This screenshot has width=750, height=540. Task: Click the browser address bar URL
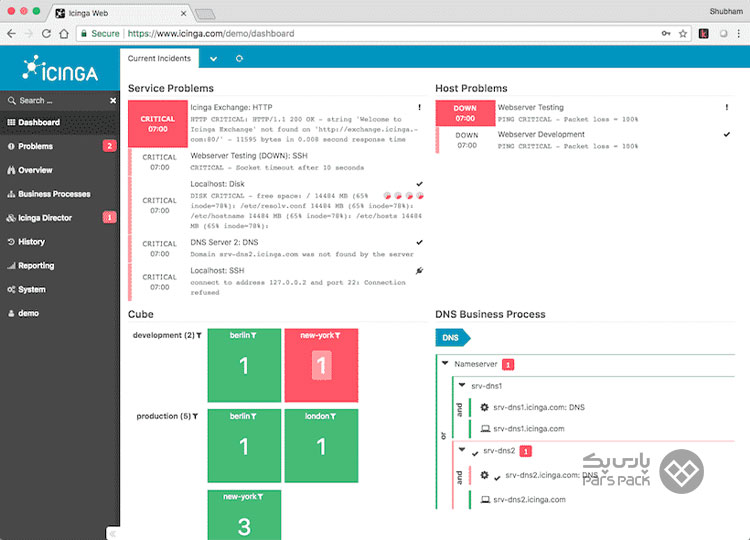tap(211, 33)
